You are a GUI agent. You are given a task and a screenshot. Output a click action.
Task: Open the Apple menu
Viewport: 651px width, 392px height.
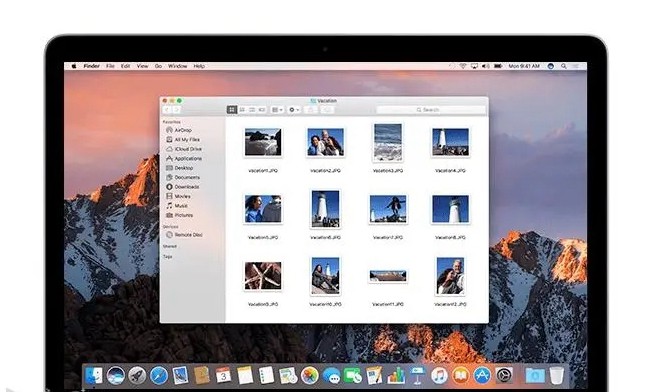coord(74,66)
